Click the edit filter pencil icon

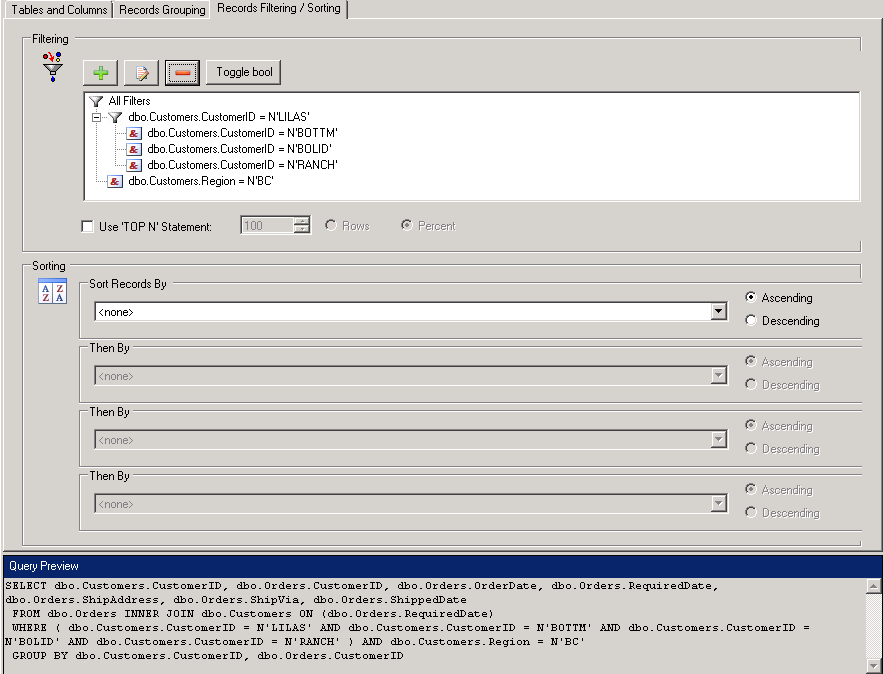click(141, 73)
